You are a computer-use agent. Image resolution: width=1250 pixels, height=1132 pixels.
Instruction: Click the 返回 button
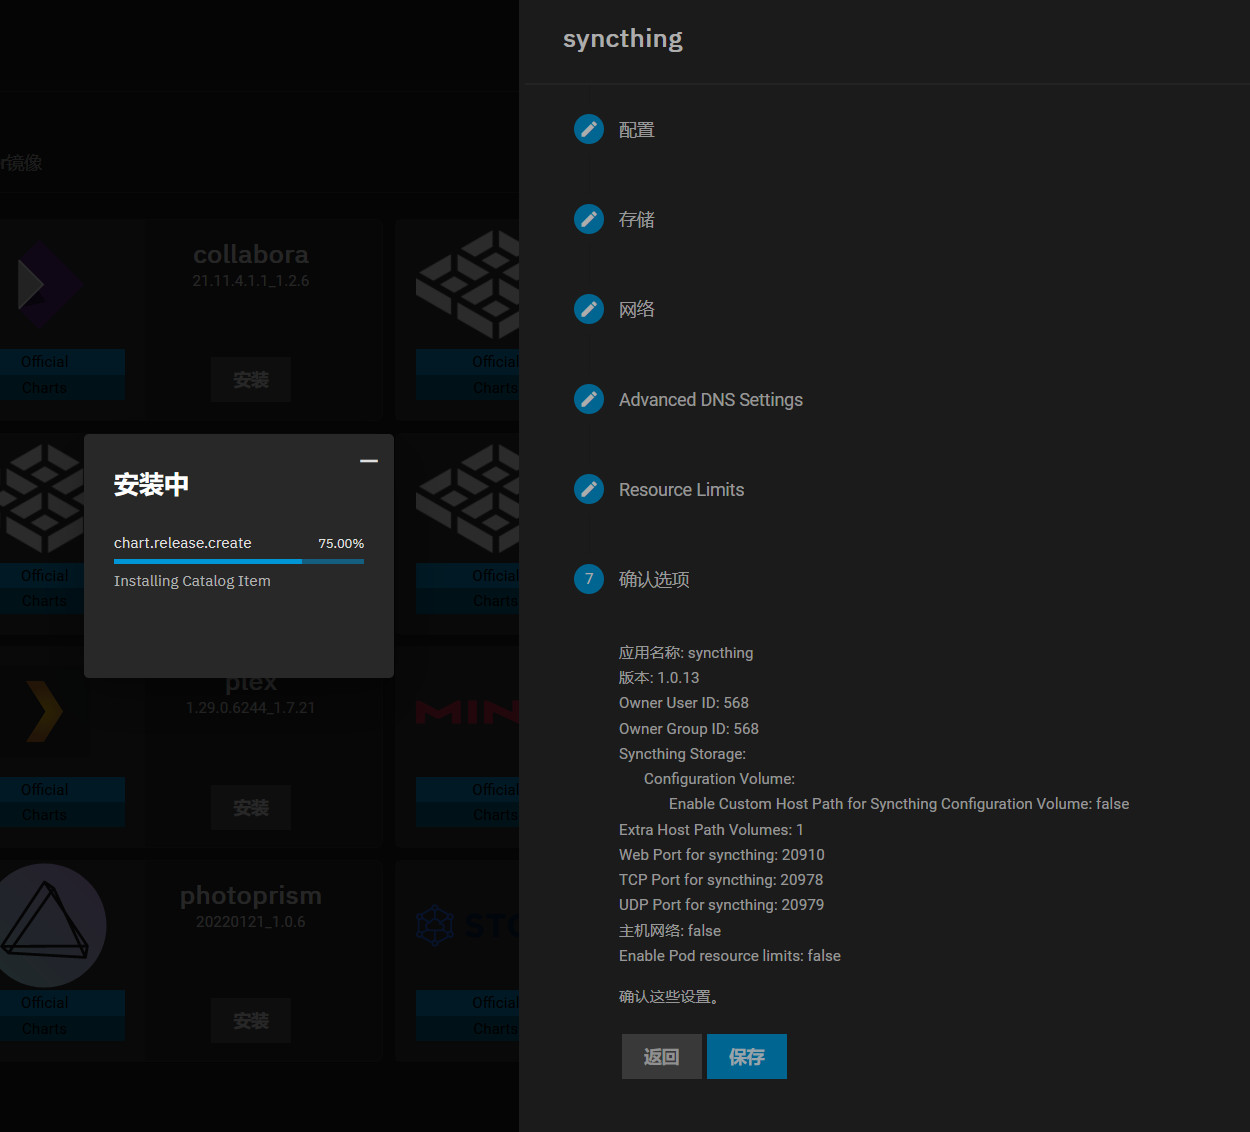[661, 1056]
